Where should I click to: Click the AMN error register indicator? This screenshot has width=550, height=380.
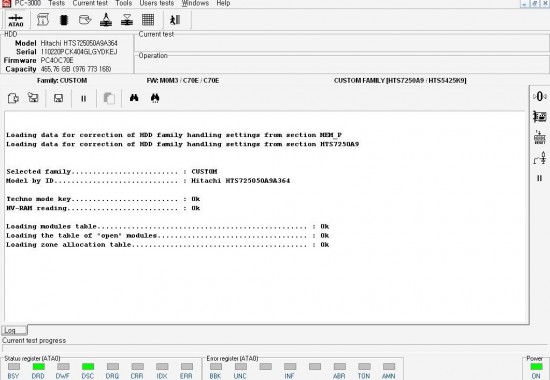coord(389,367)
